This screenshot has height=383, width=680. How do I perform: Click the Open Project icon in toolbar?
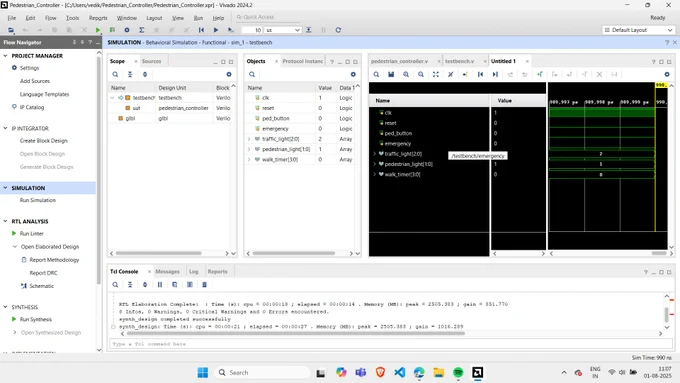[11, 30]
